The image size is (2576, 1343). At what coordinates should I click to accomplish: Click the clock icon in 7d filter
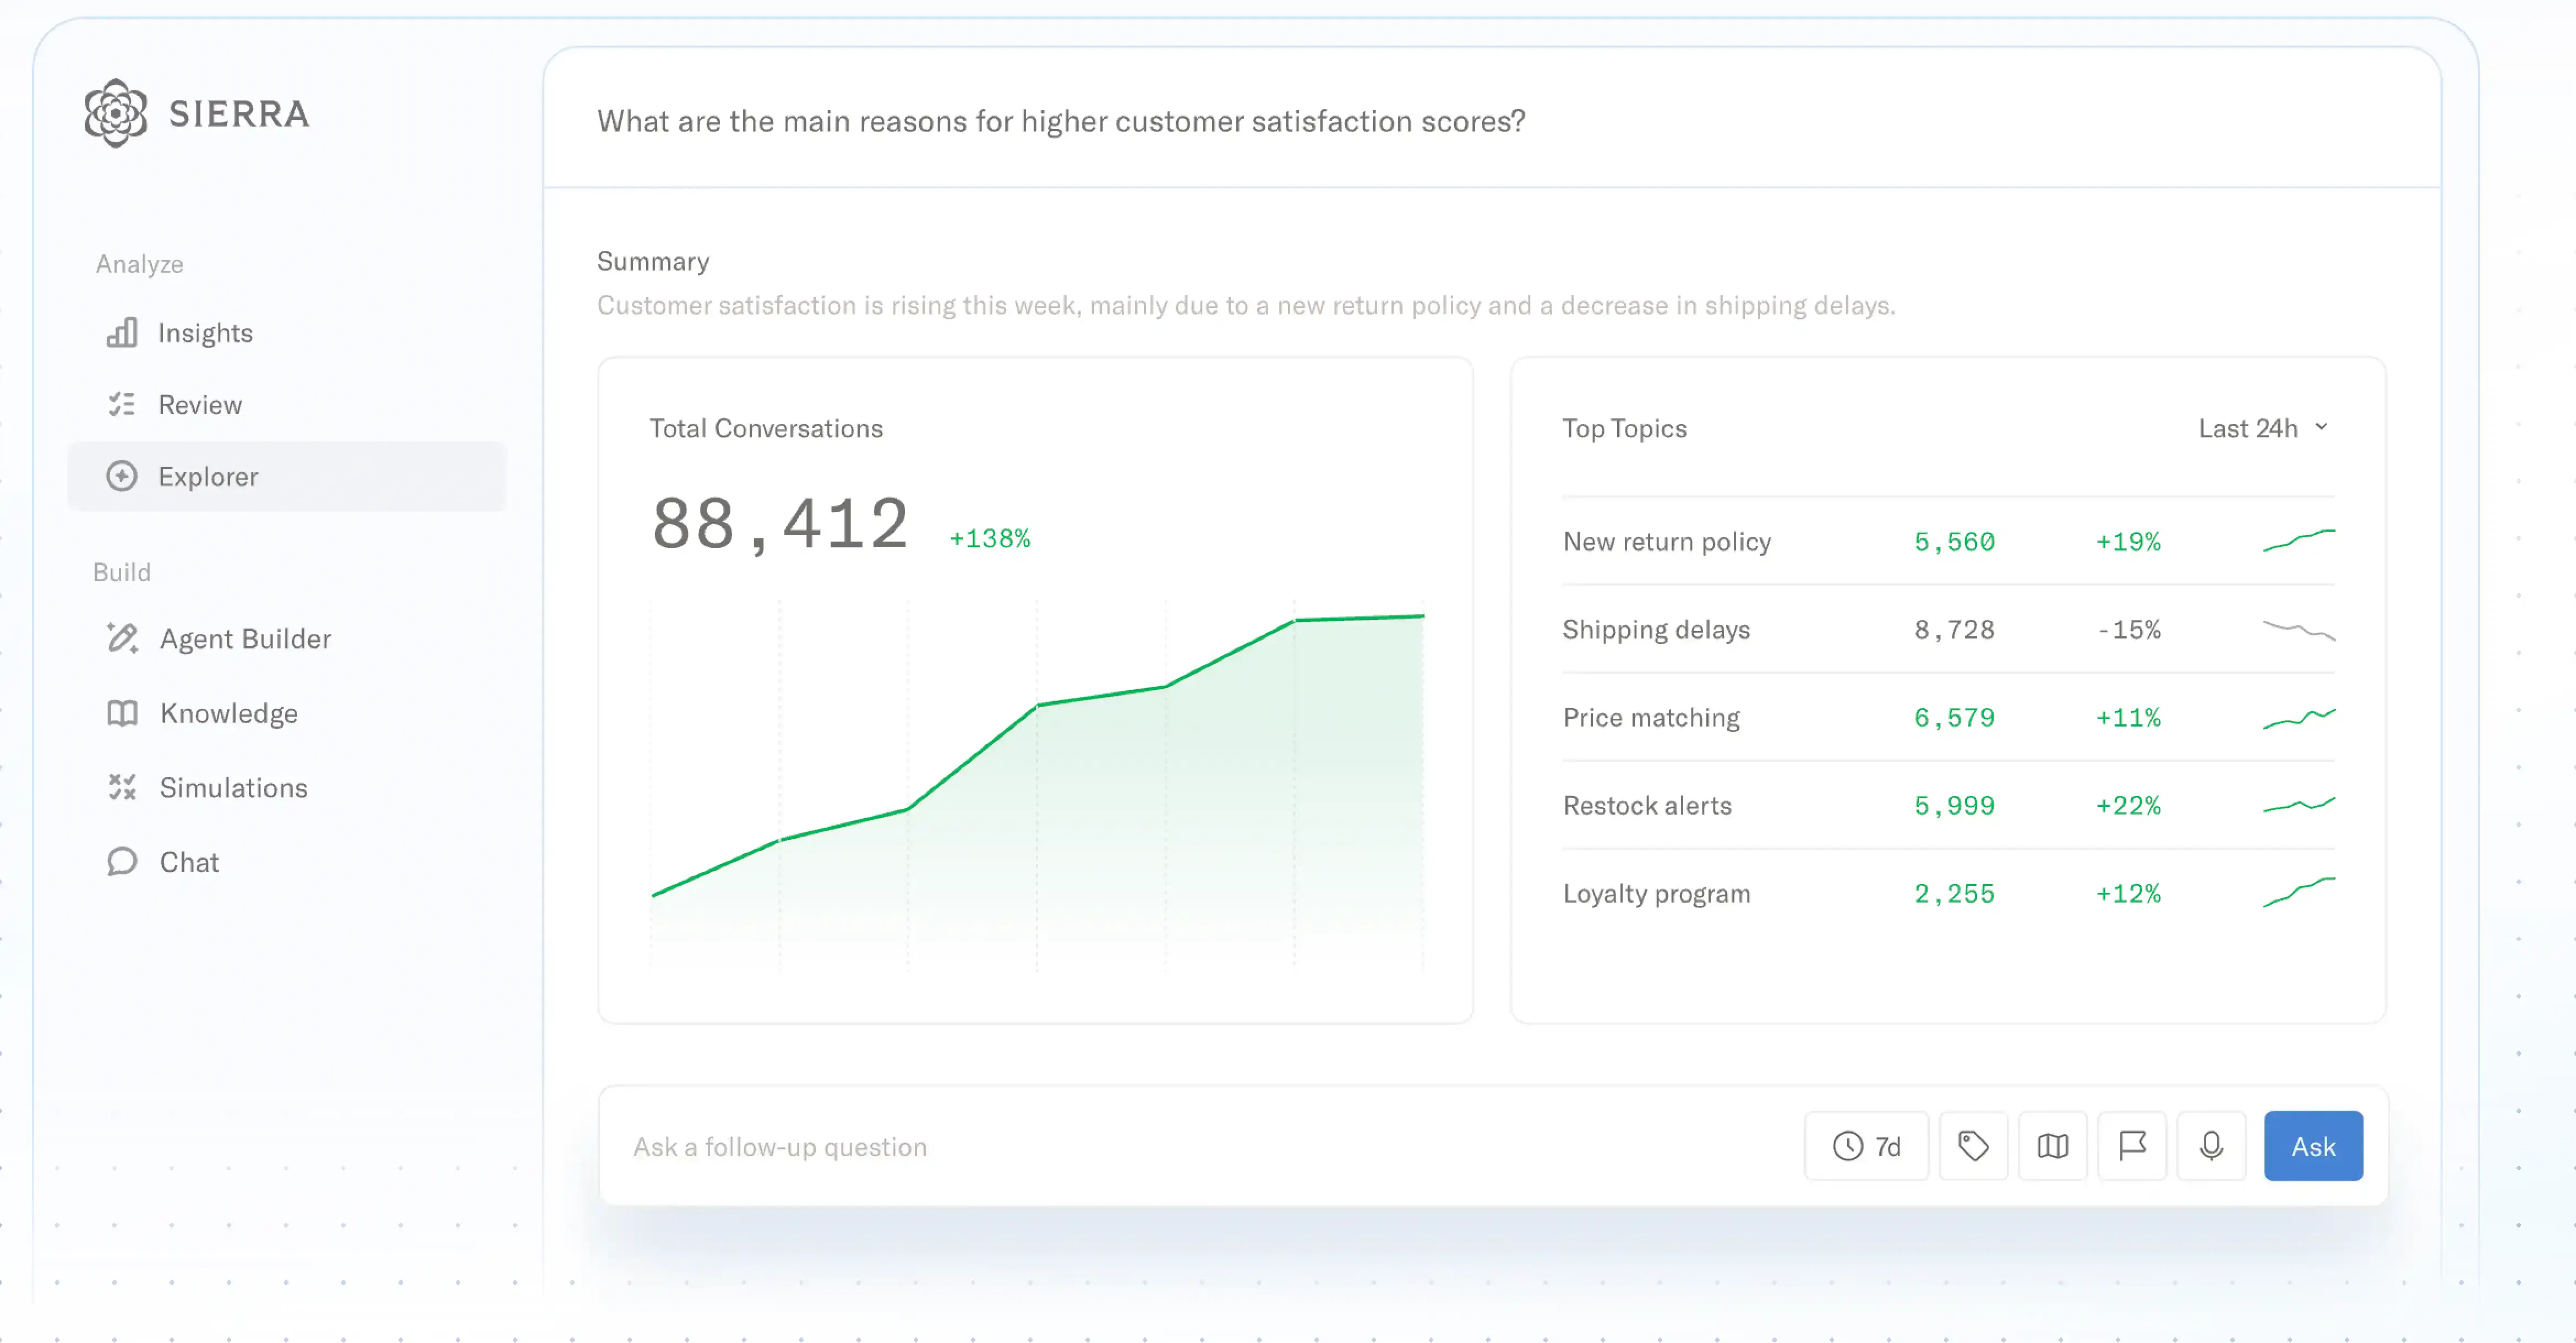(x=1848, y=1146)
